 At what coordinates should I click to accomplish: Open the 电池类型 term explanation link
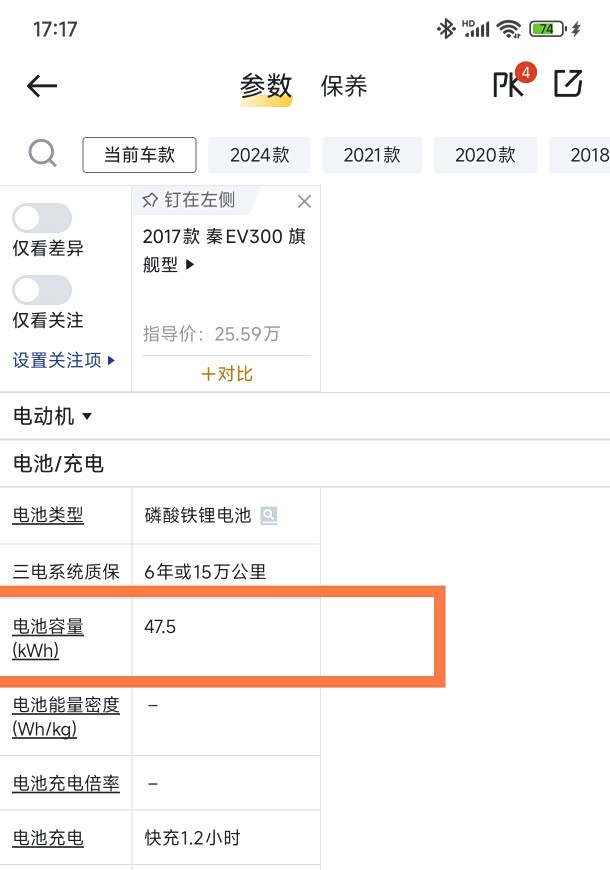point(48,516)
